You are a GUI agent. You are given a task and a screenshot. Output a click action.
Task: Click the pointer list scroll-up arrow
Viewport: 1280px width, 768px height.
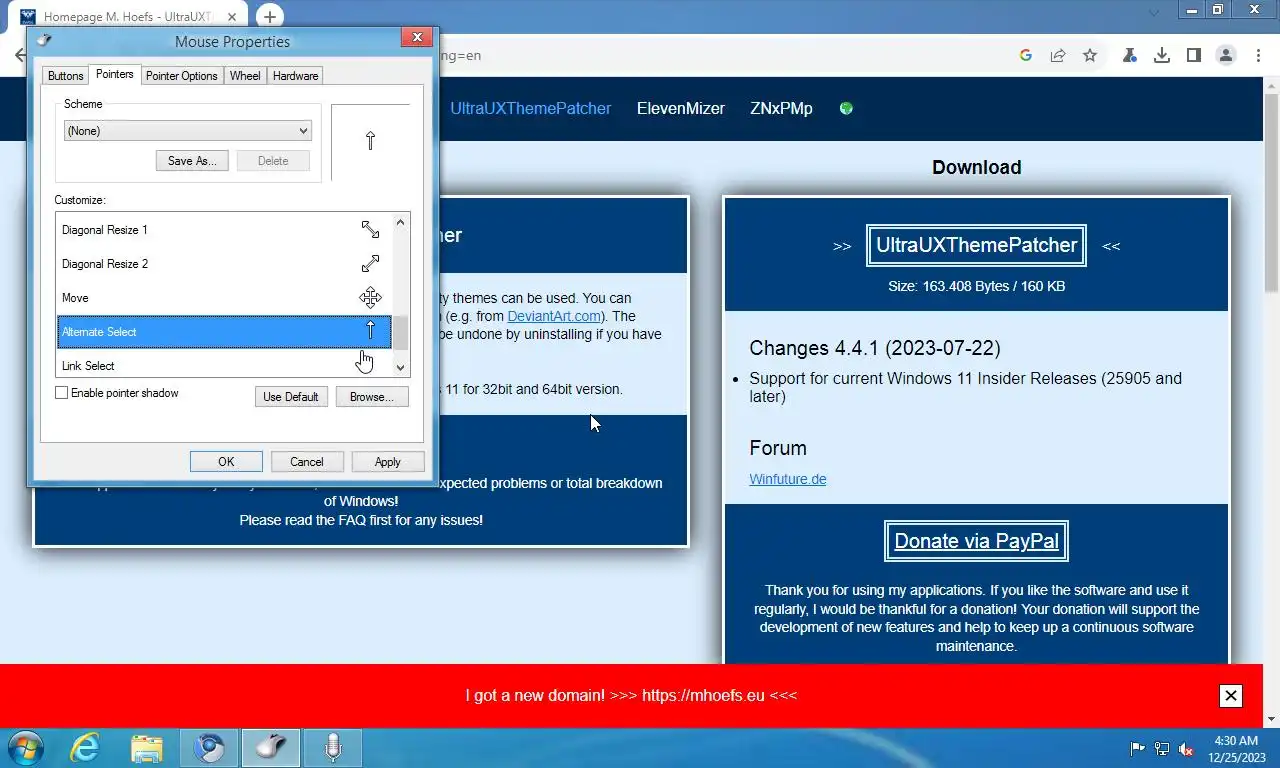(401, 222)
